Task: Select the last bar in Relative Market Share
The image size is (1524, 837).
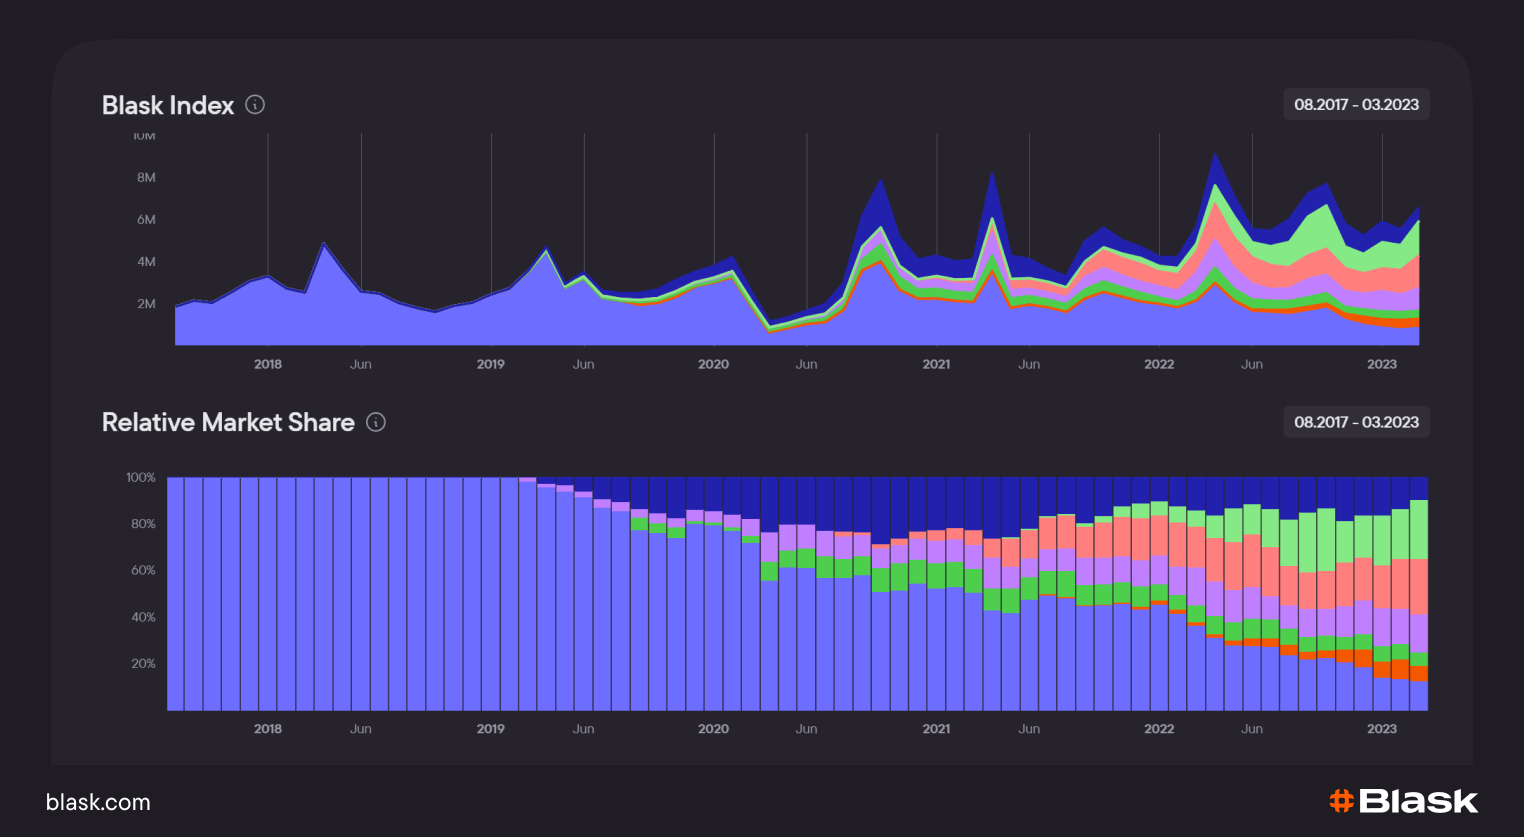Action: (1418, 600)
